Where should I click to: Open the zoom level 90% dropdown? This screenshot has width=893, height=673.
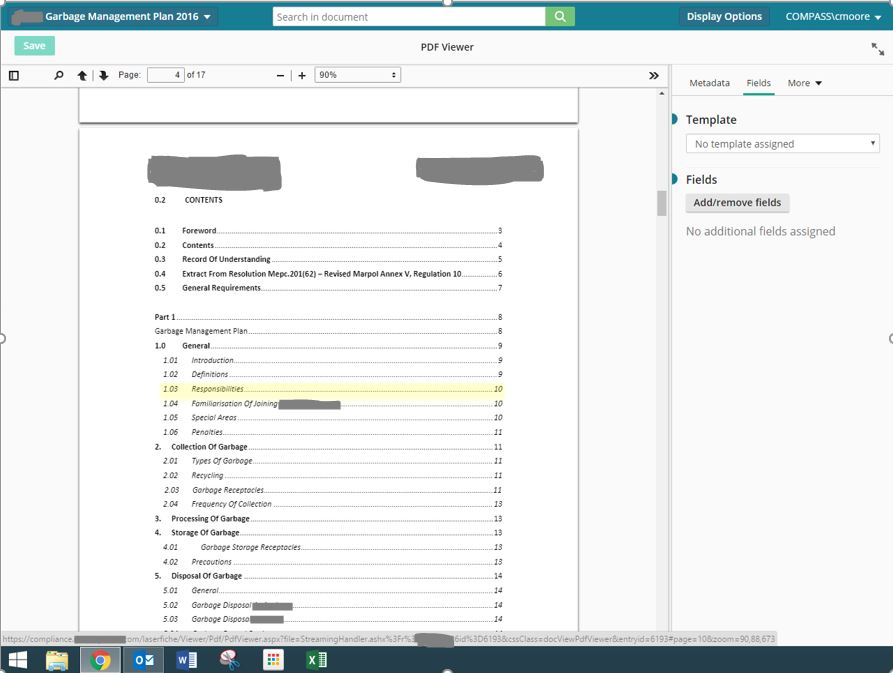[357, 75]
